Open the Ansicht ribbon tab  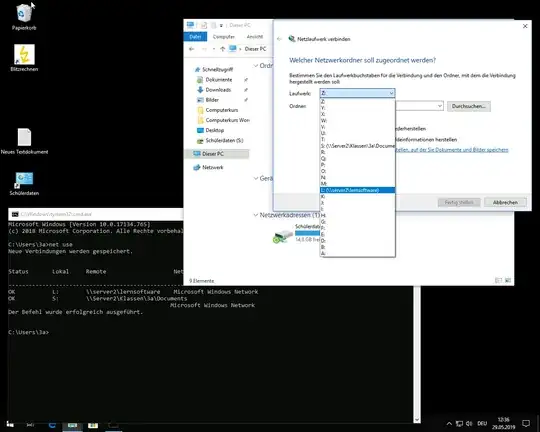tap(255, 37)
